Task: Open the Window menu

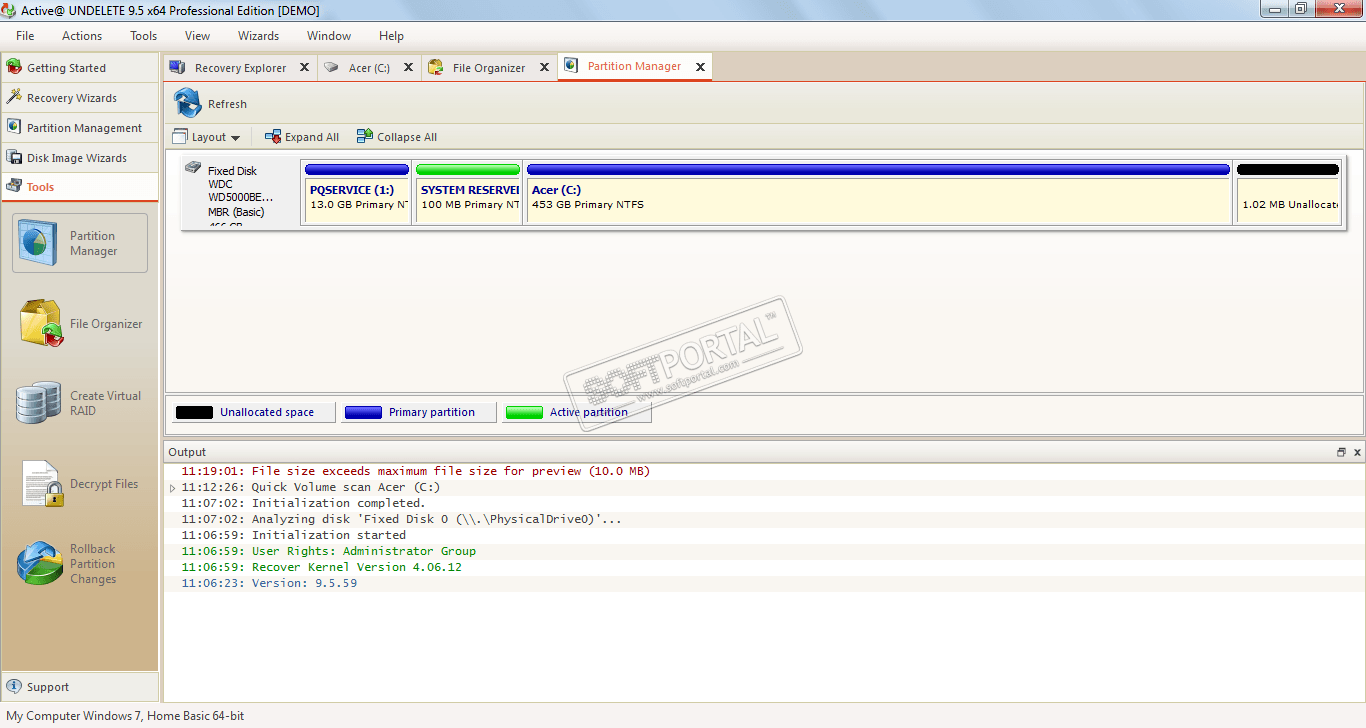Action: (329, 35)
